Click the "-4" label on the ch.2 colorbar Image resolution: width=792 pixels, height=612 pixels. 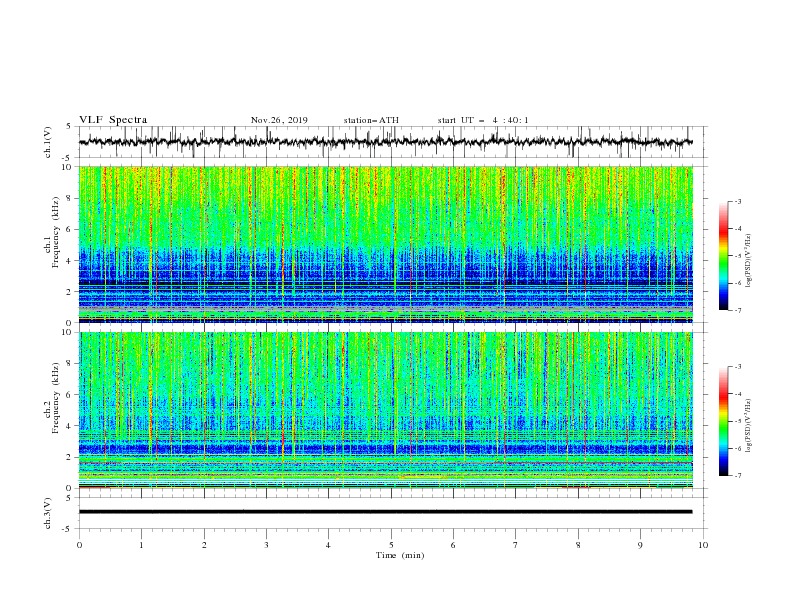point(737,394)
